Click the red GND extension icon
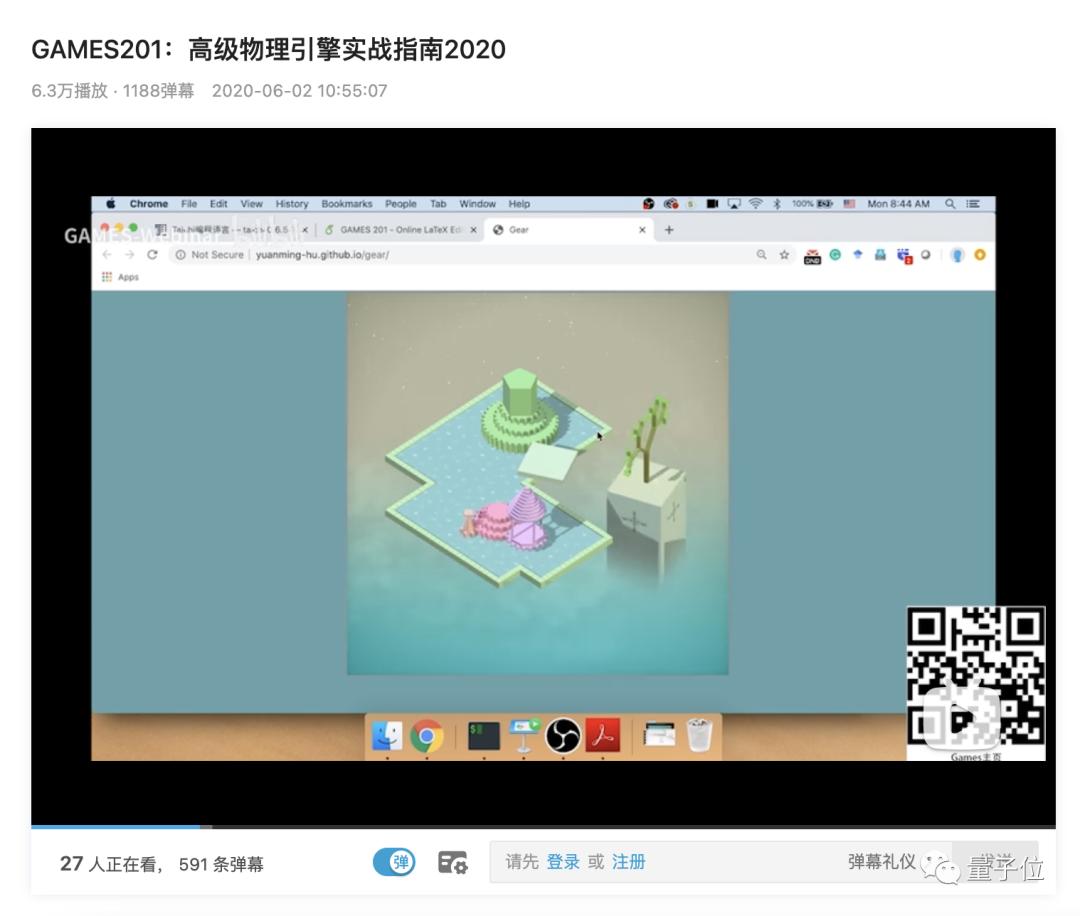Viewport: 1080px width, 916px height. click(813, 256)
